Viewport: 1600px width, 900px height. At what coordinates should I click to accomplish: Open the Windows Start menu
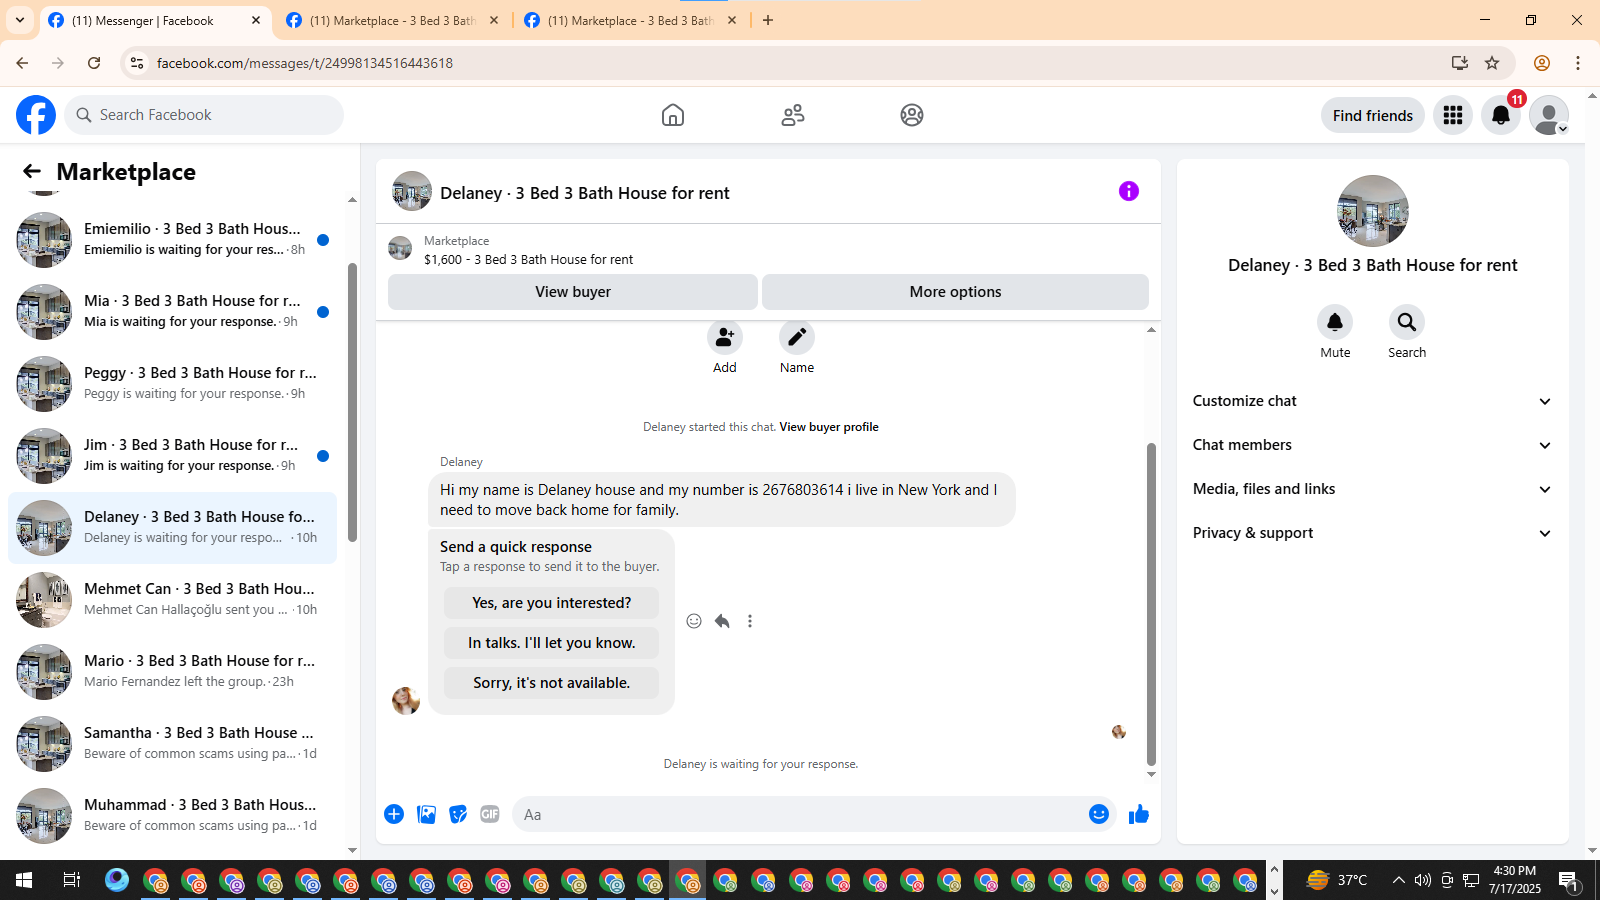pyautogui.click(x=24, y=880)
